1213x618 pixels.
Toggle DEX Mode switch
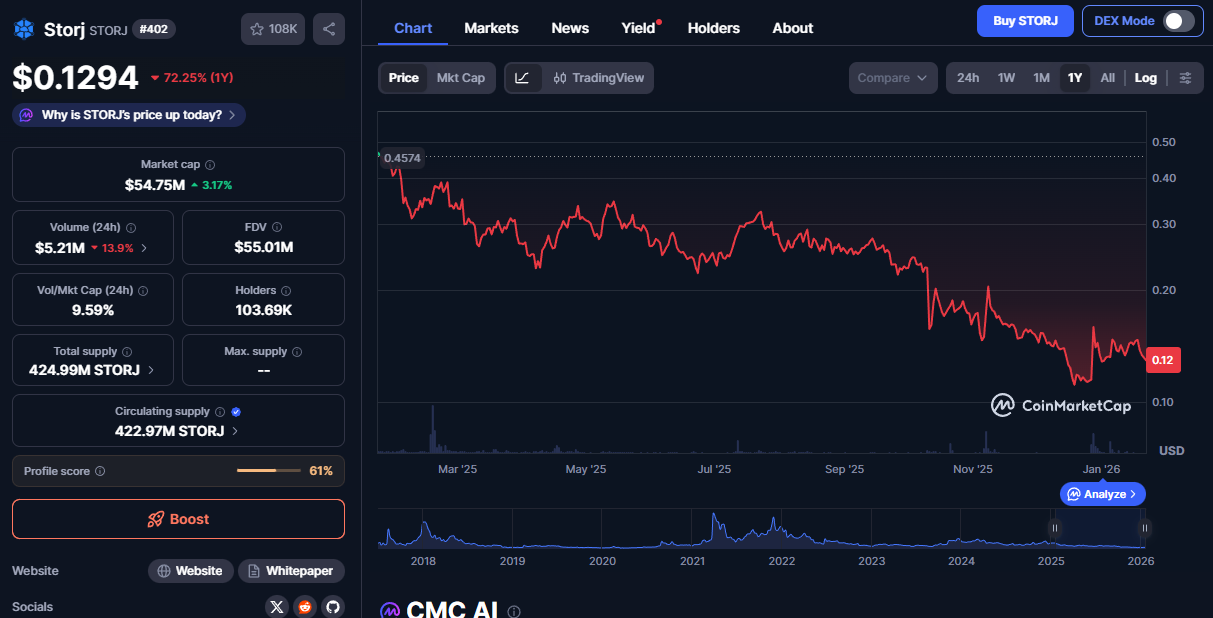click(1178, 21)
